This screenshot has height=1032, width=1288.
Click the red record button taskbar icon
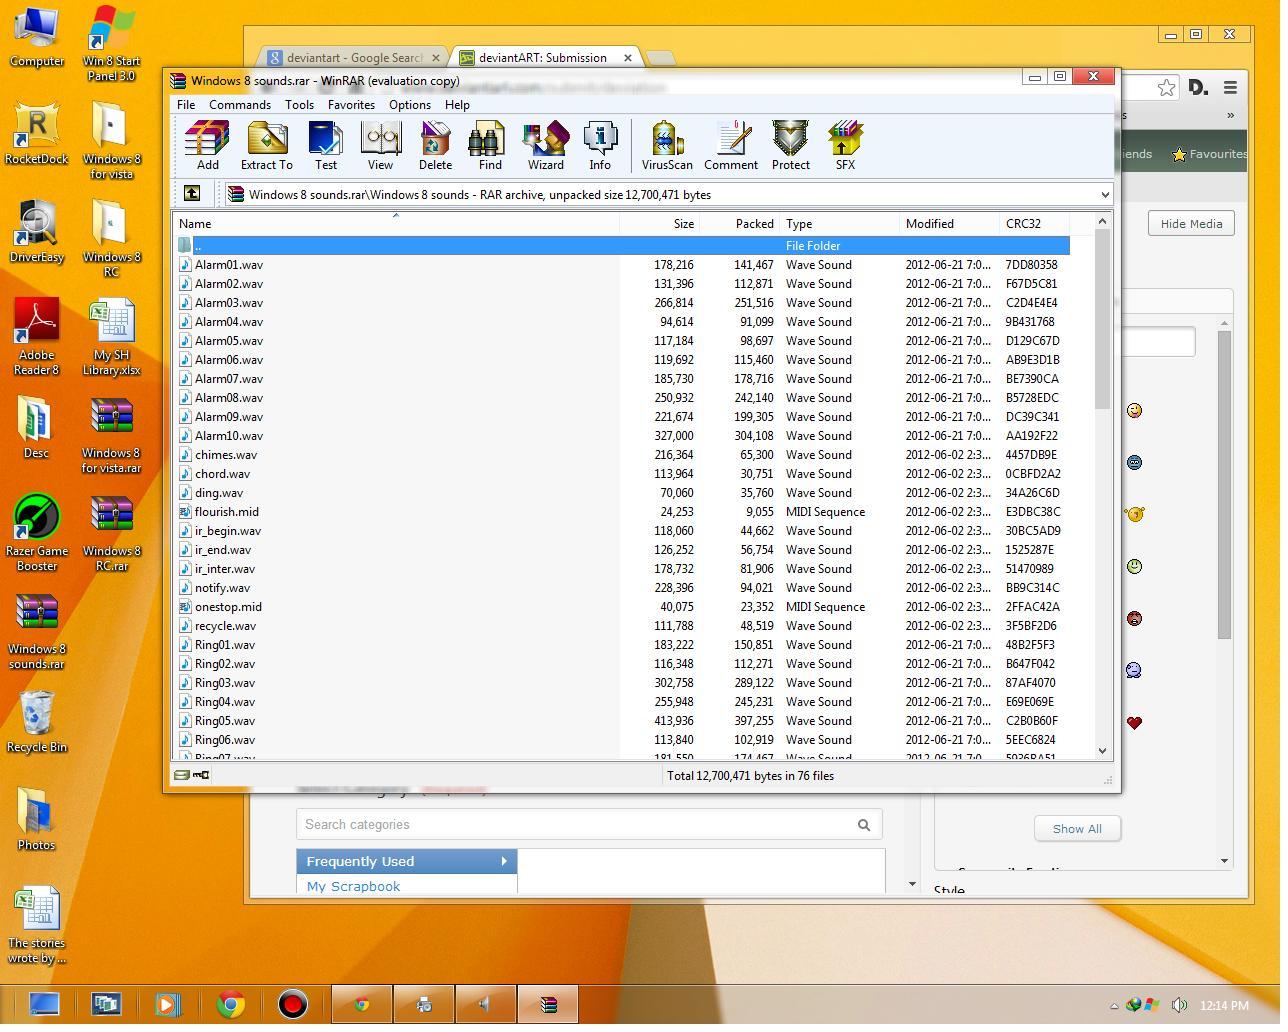(x=292, y=1004)
